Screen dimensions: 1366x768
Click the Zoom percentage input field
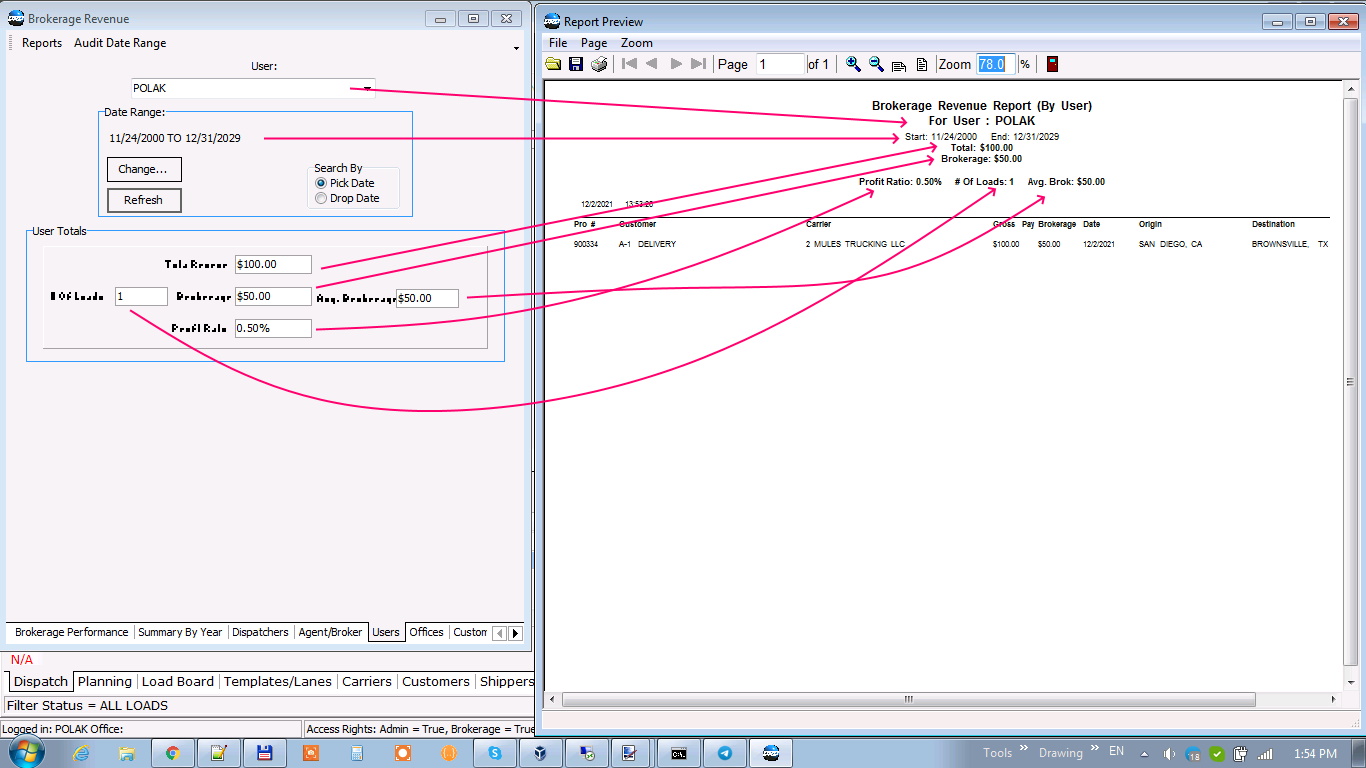[996, 64]
